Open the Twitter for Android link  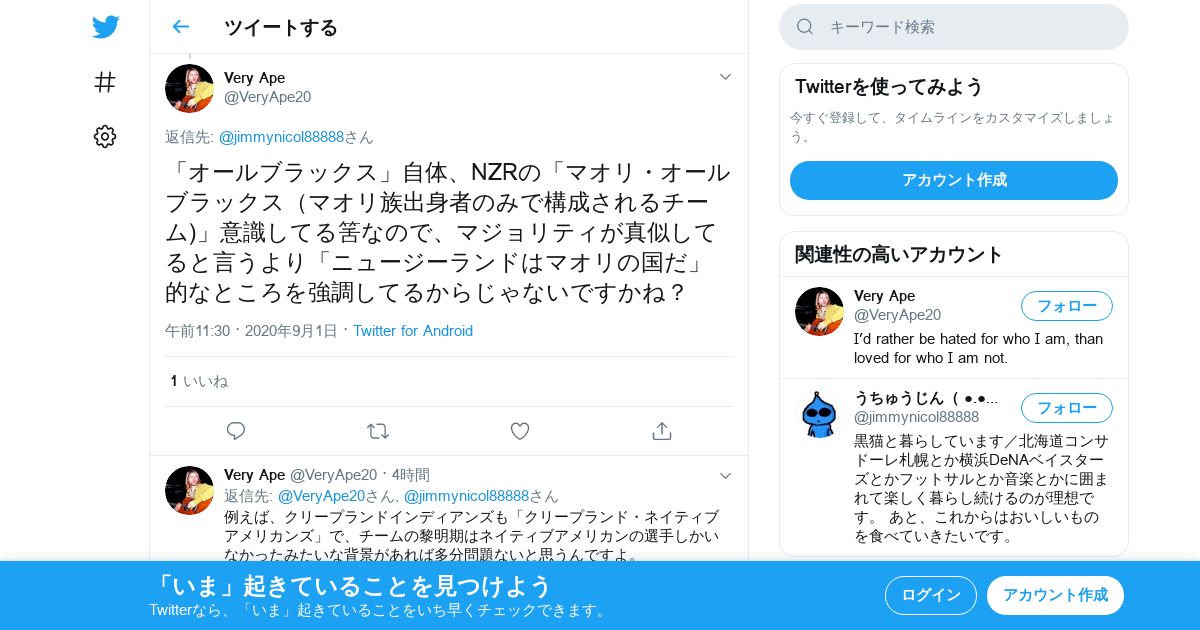[413, 331]
